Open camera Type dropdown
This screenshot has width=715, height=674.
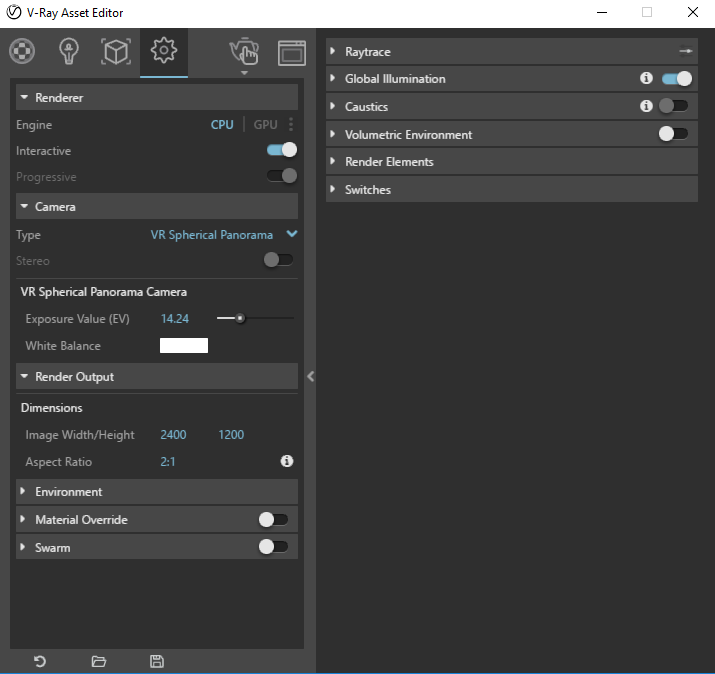click(x=224, y=234)
